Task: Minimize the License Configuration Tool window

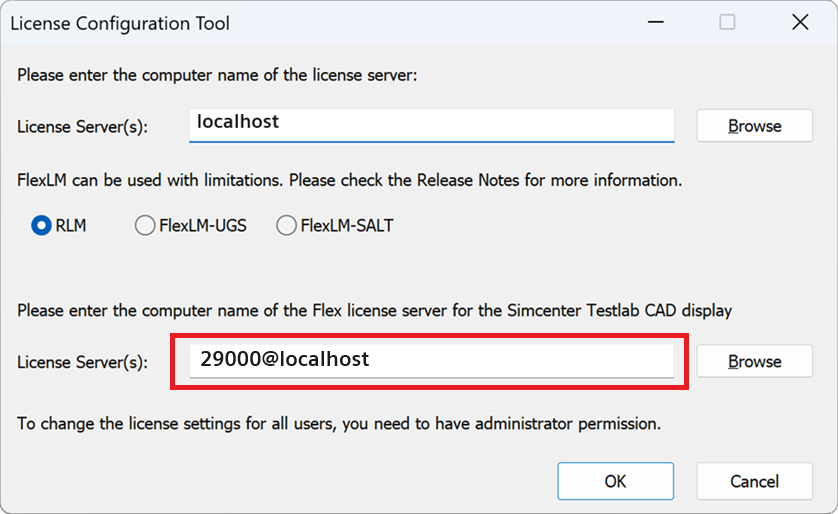Action: pyautogui.click(x=656, y=22)
